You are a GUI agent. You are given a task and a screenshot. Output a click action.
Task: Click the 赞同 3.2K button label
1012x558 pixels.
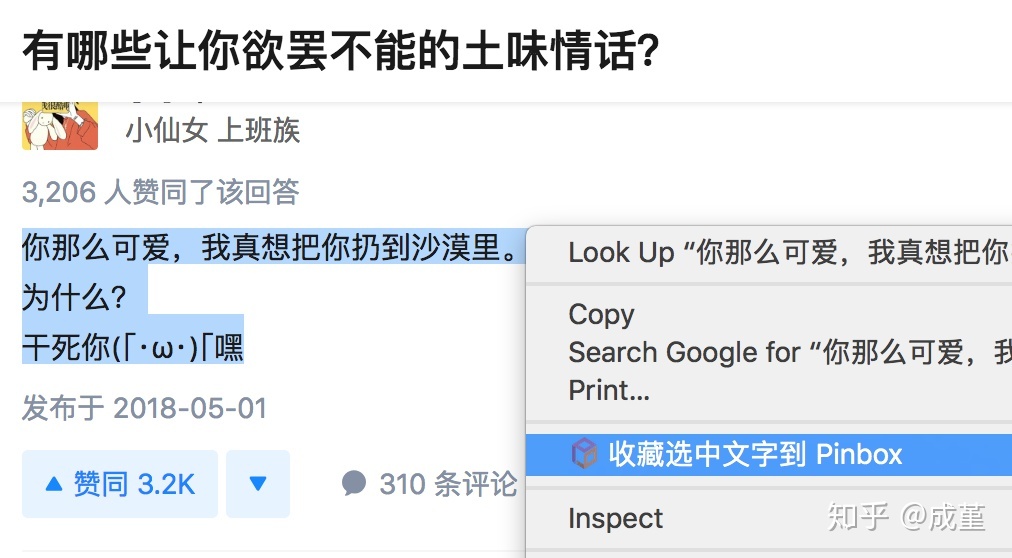[134, 485]
